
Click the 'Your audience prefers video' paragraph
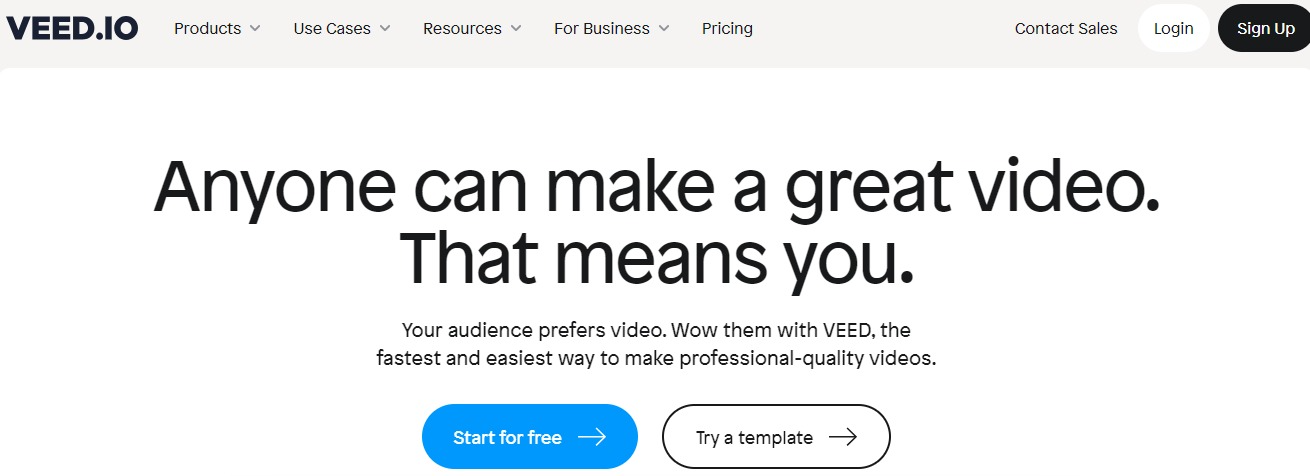pyautogui.click(x=656, y=343)
